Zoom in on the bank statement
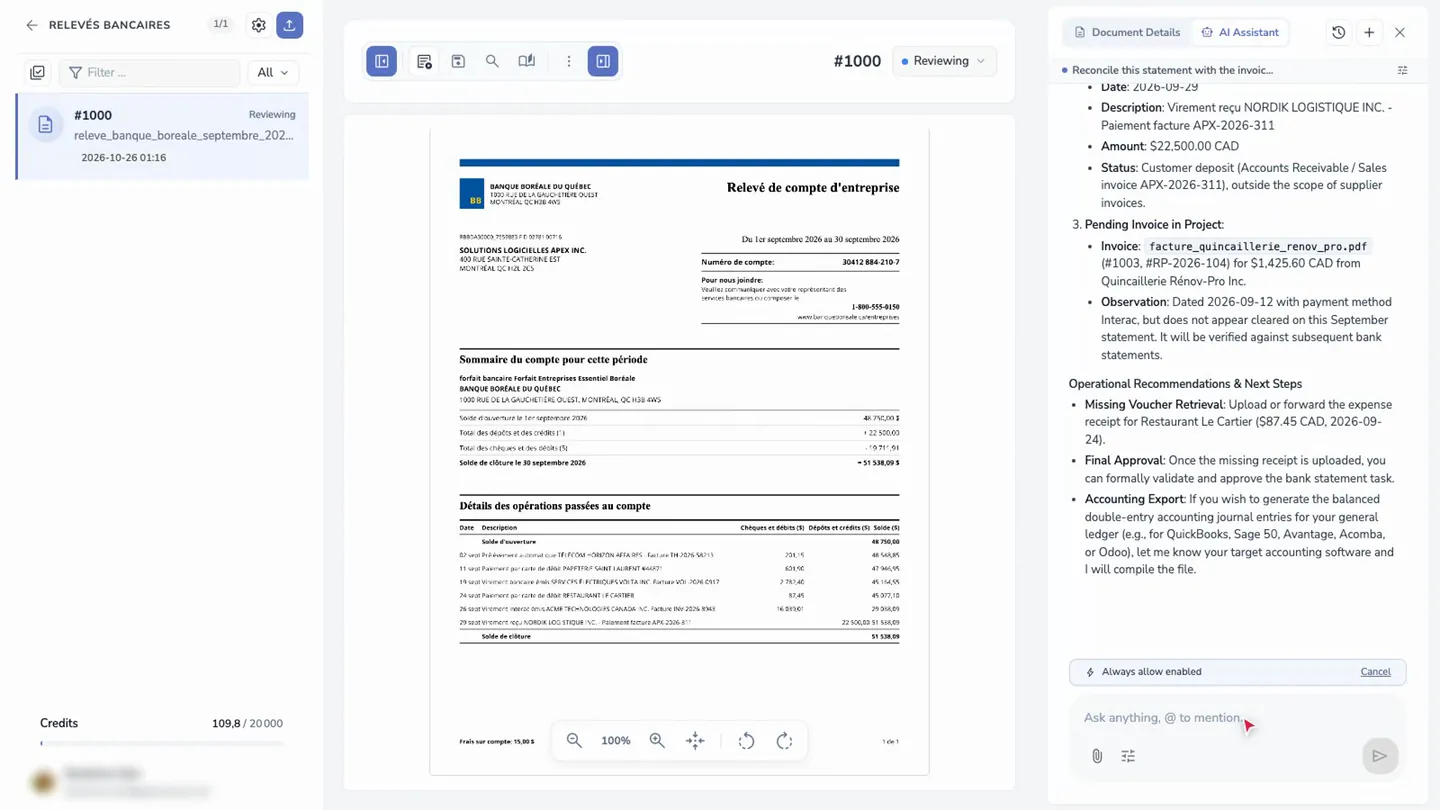Viewport: 1440px width, 810px height. tap(657, 741)
